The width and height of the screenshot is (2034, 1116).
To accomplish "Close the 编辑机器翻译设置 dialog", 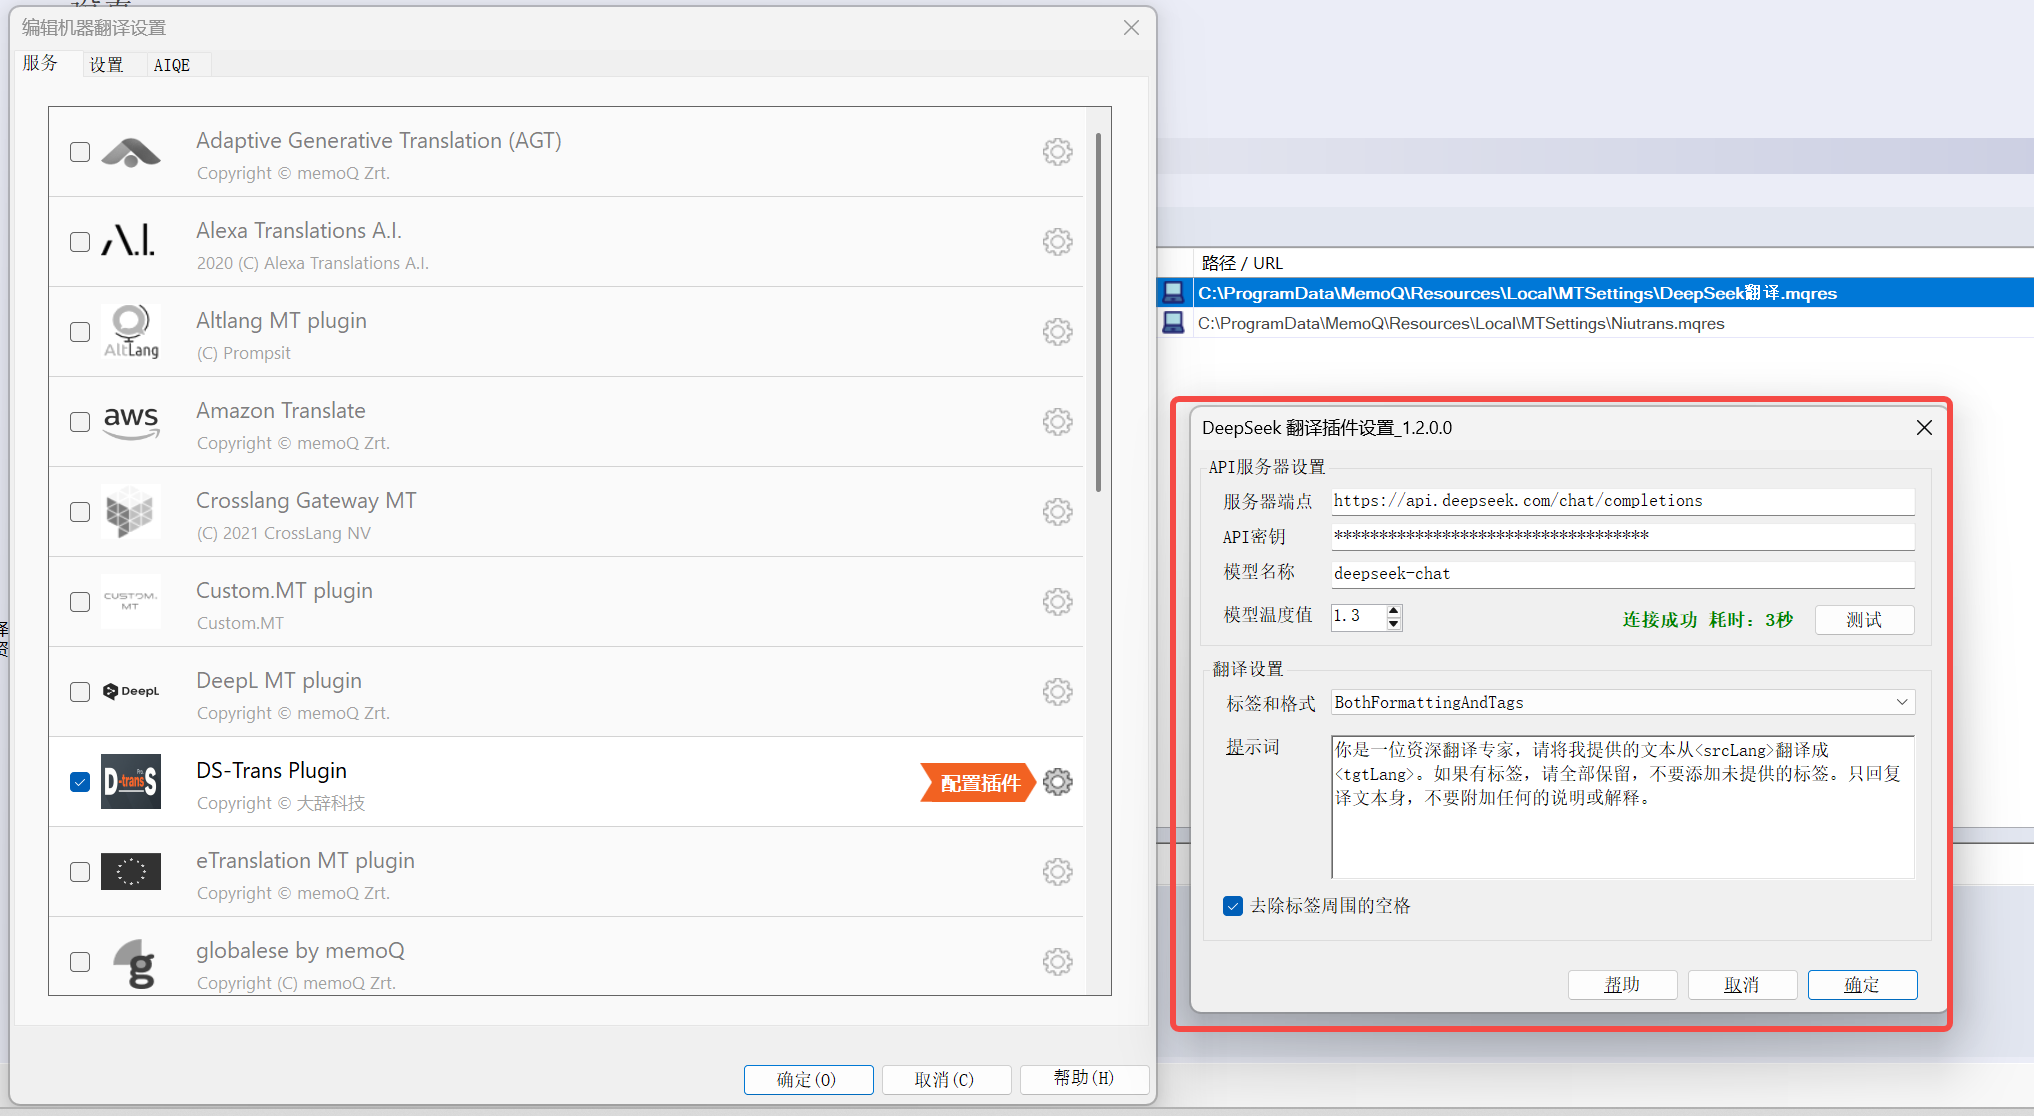I will point(1131,28).
